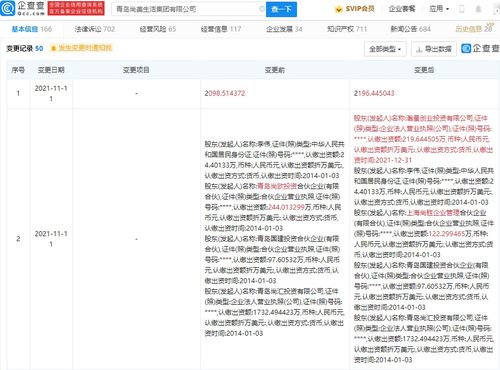Screen dimensions: 500x370
Task: Click the company search input field
Action: pos(188,9)
